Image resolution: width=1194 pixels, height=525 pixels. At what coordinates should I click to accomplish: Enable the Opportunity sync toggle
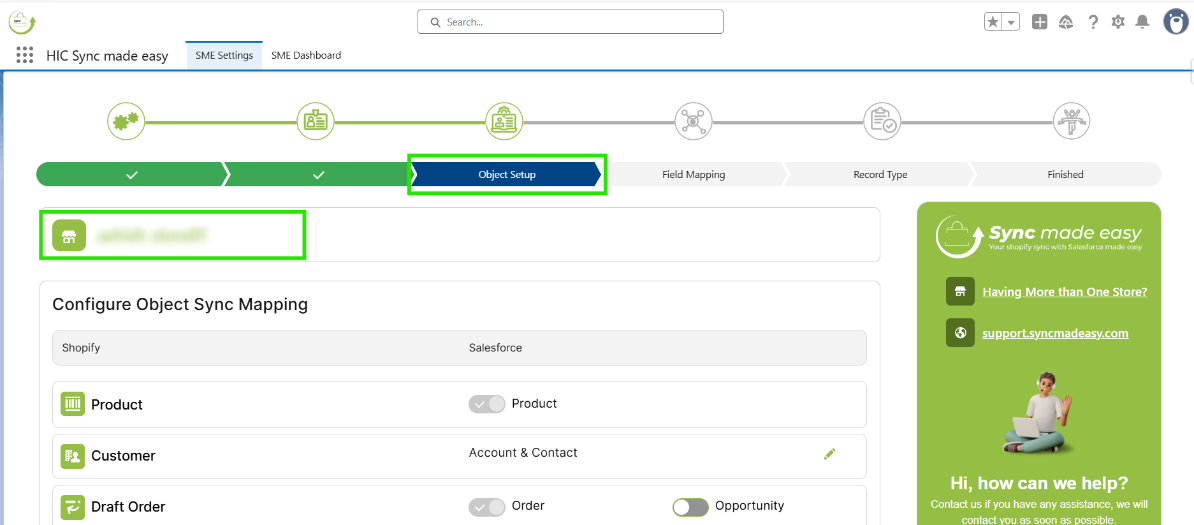click(x=690, y=507)
